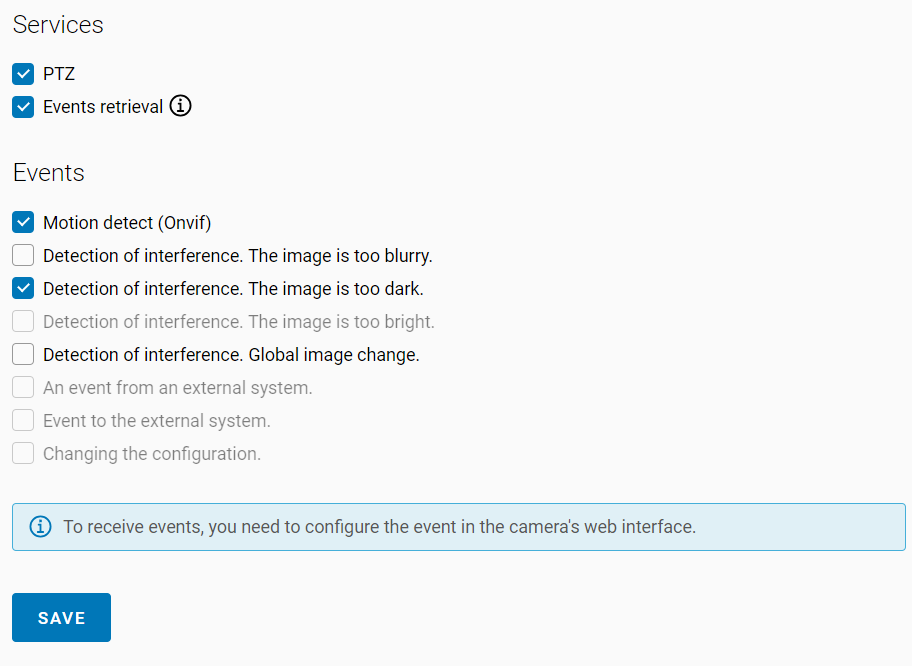912x666 pixels.
Task: Click the image is too bright checkbox
Action: [23, 321]
